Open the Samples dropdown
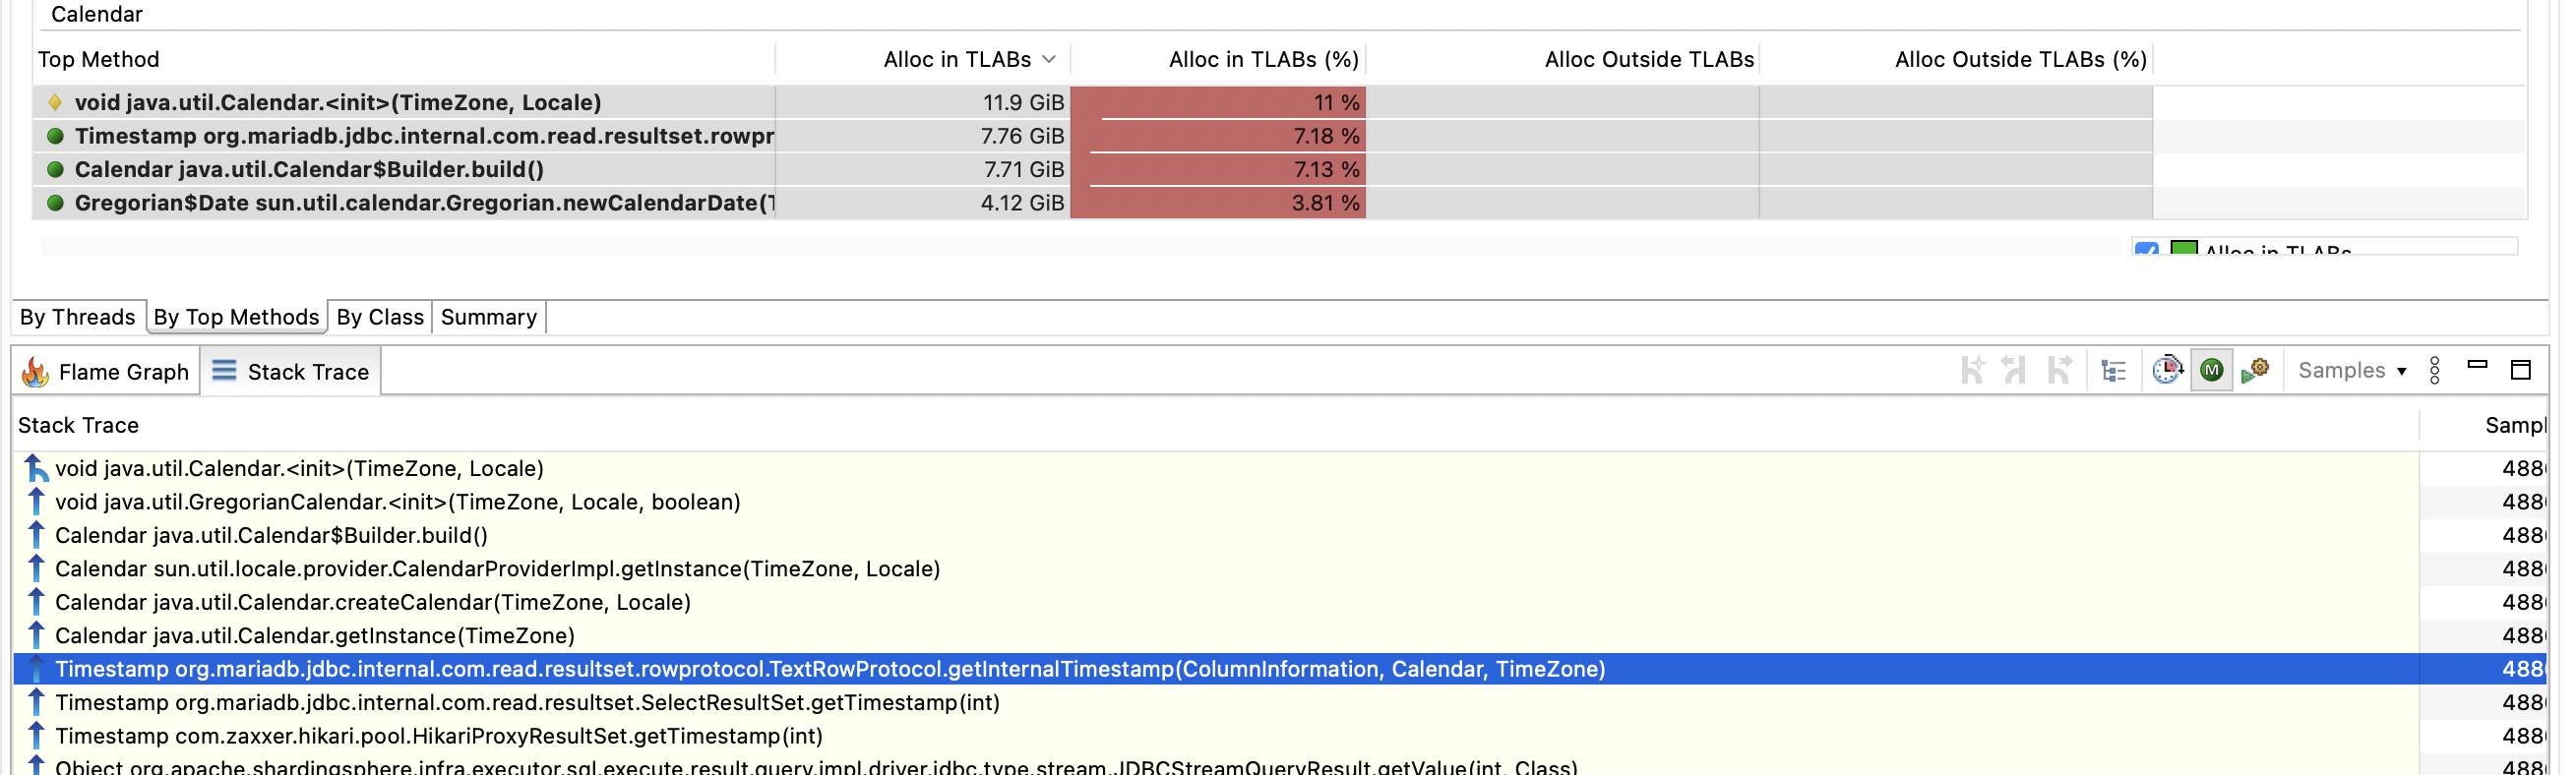2576x775 pixels. click(x=2351, y=371)
